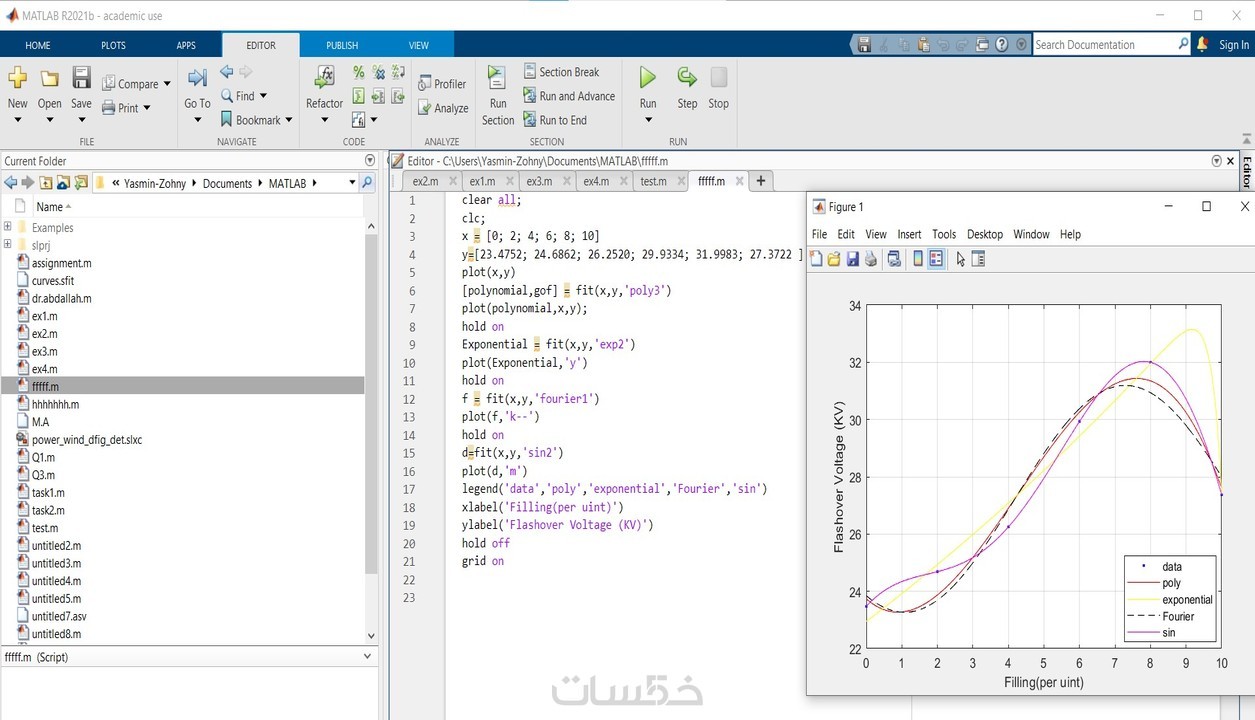
Task: Click New Figure icon in Figure 1 toolbar
Action: point(816,259)
